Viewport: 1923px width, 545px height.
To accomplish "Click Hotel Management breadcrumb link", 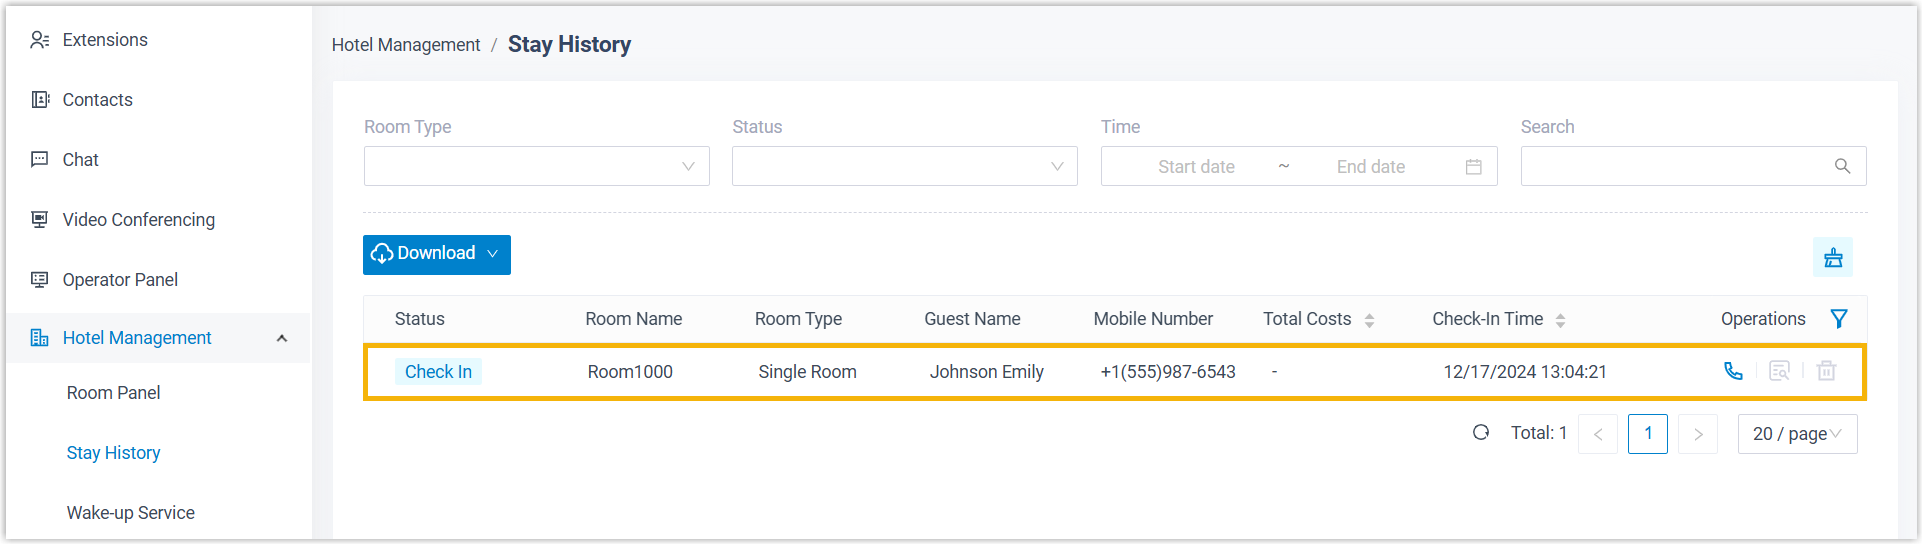I will (x=405, y=45).
